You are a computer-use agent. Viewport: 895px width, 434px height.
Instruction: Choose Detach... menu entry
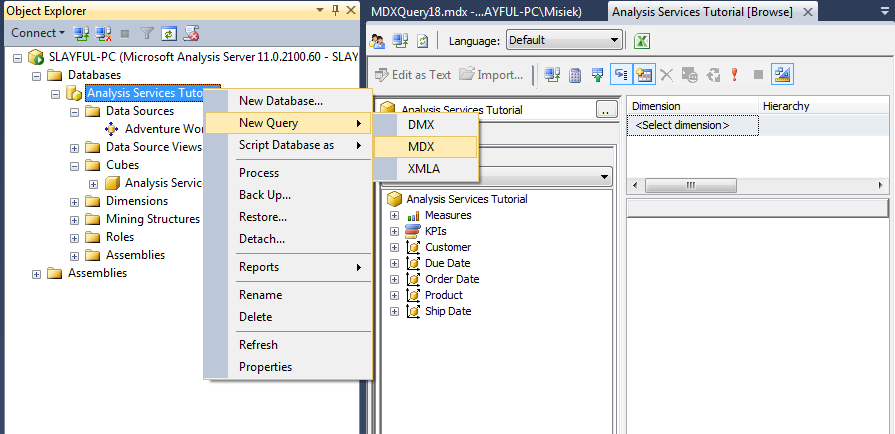point(288,239)
